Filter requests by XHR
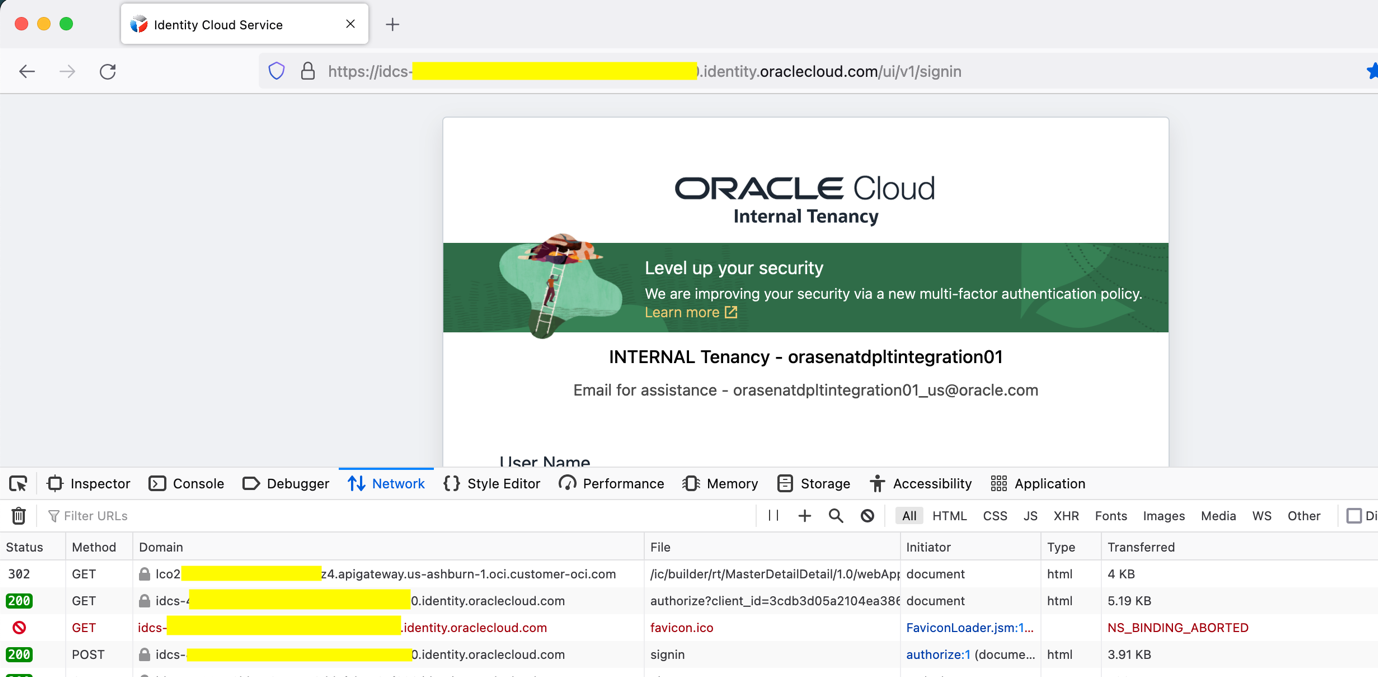Viewport: 1378px width, 677px height. 1066,516
